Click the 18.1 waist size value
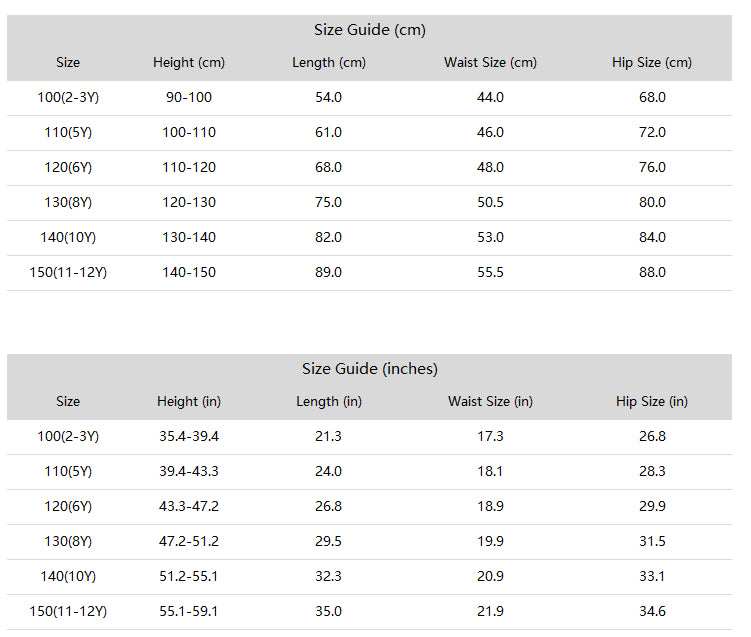Image resolution: width=751 pixels, height=637 pixels. tap(490, 472)
